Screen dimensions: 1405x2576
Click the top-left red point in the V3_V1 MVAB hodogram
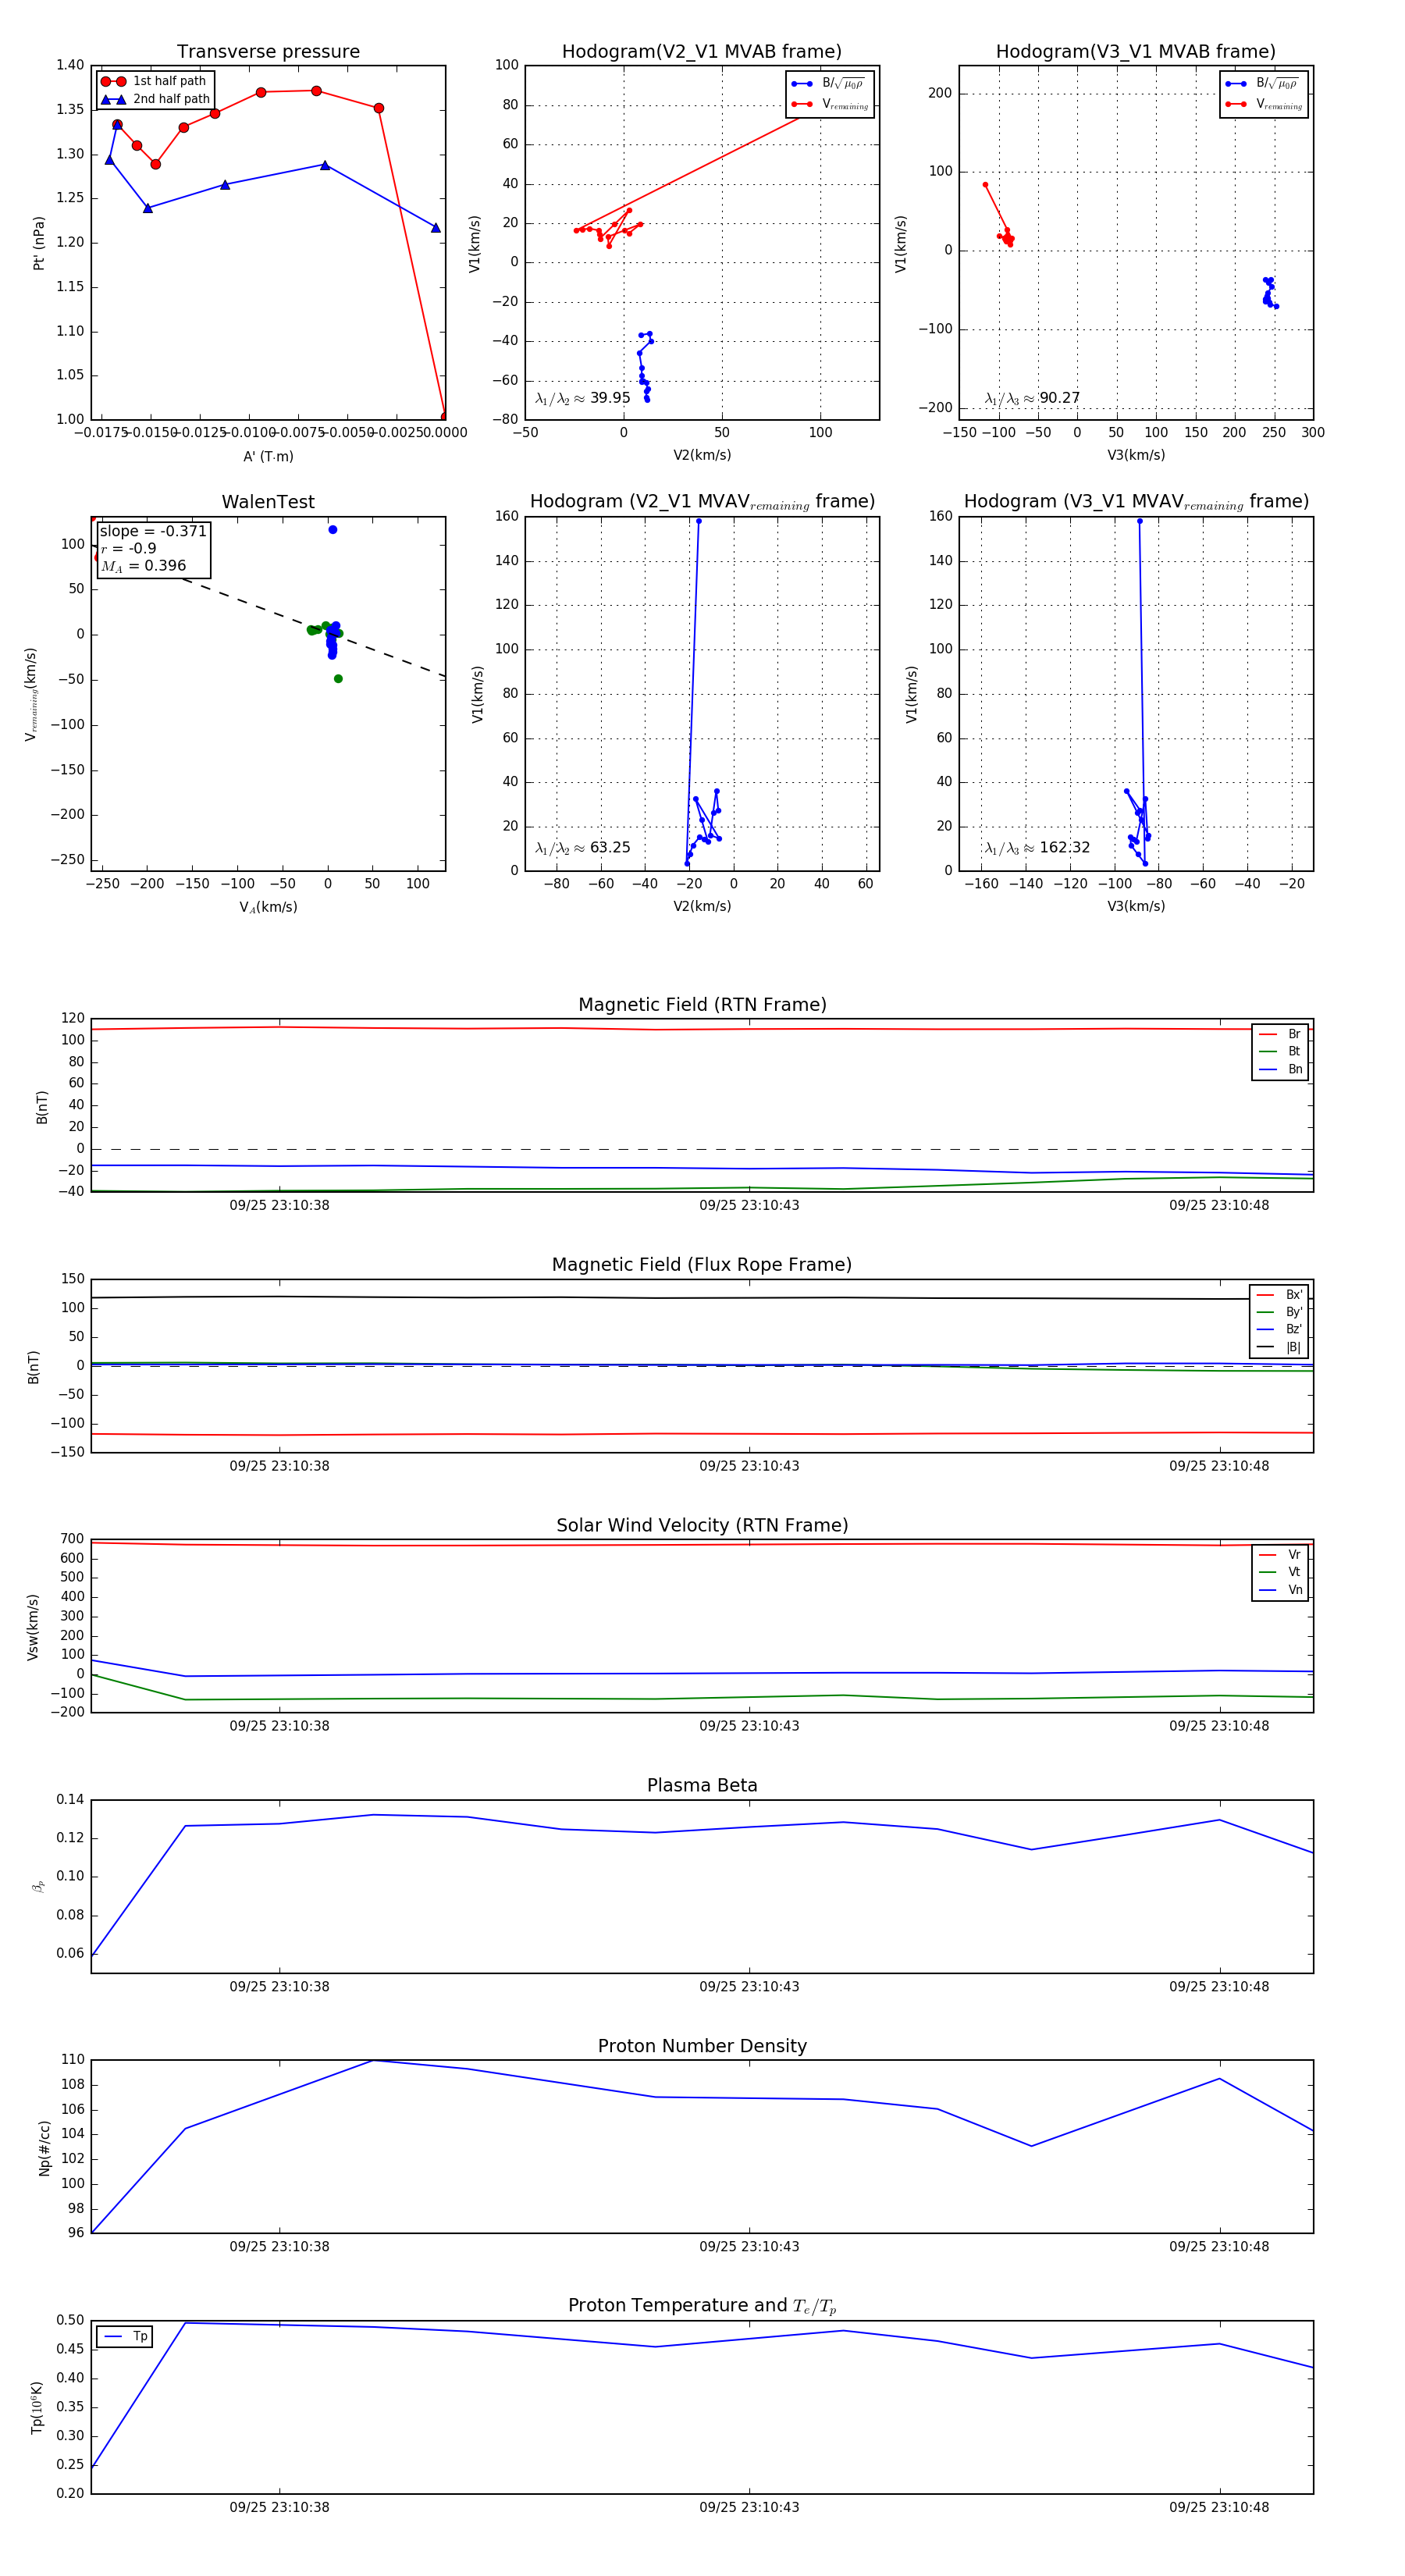pos(985,185)
